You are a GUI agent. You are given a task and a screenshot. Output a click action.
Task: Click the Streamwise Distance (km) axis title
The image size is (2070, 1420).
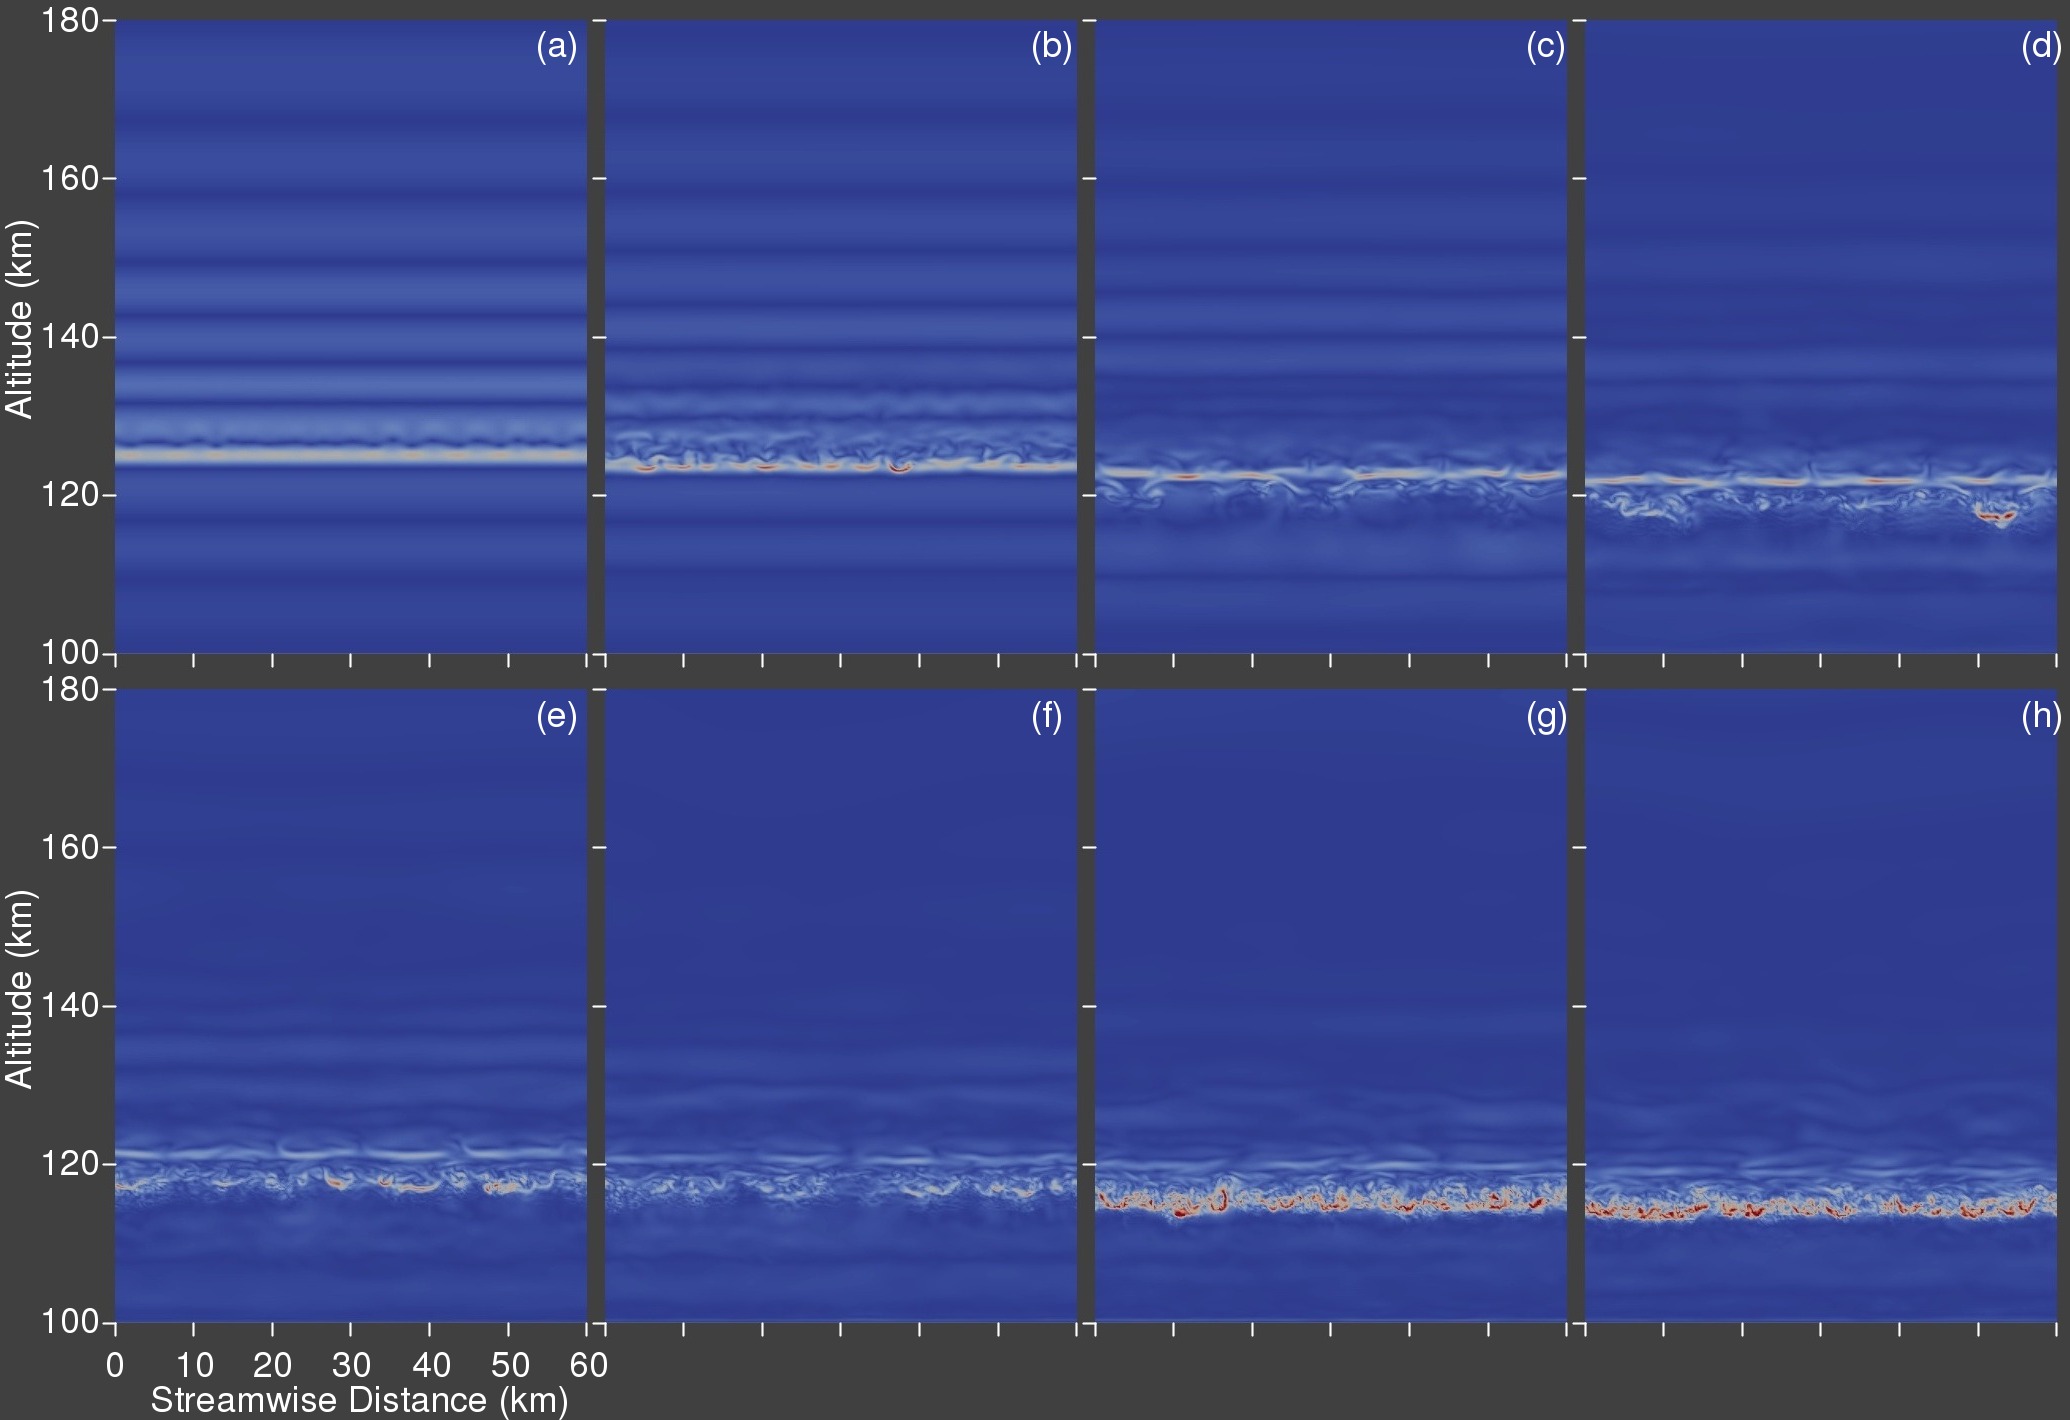pyautogui.click(x=359, y=1400)
